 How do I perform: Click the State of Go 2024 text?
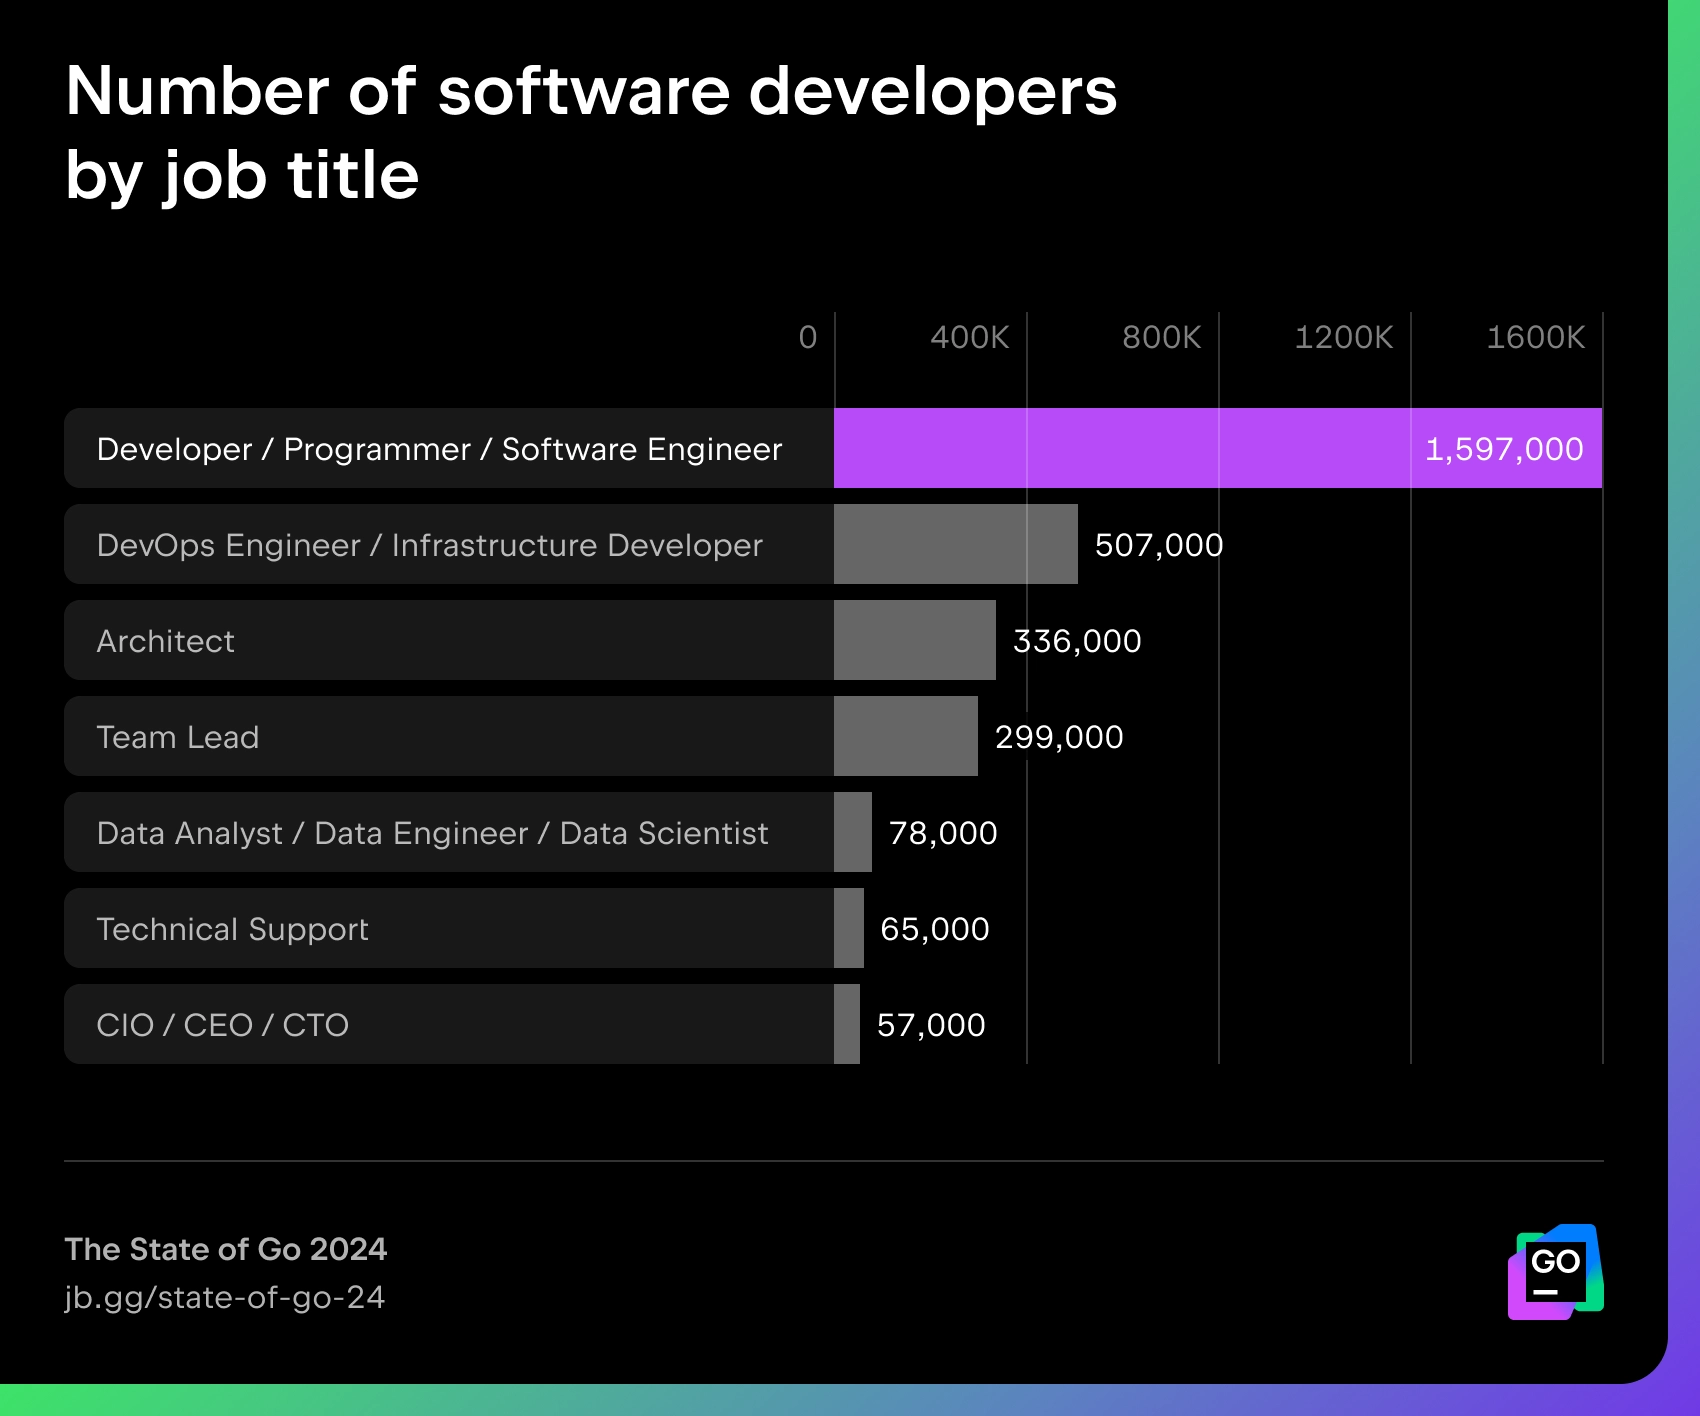point(226,1249)
